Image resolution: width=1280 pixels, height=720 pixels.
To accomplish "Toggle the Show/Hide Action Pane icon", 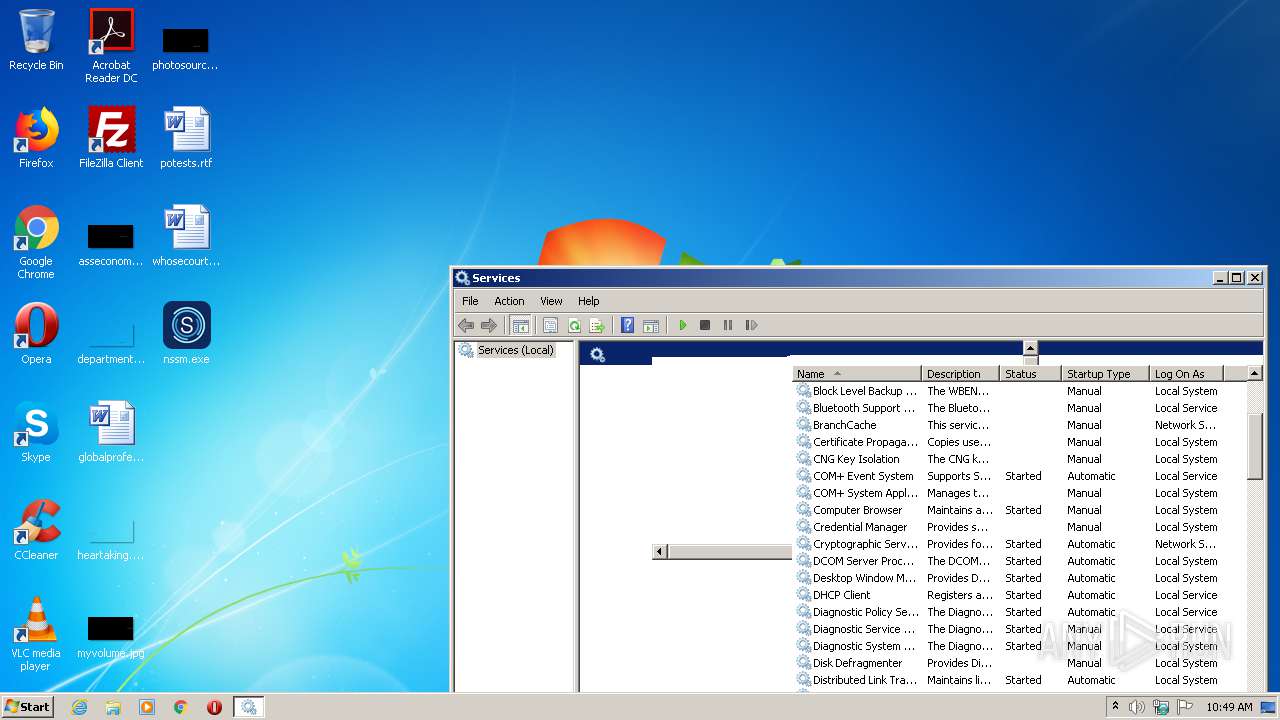I will click(x=651, y=325).
